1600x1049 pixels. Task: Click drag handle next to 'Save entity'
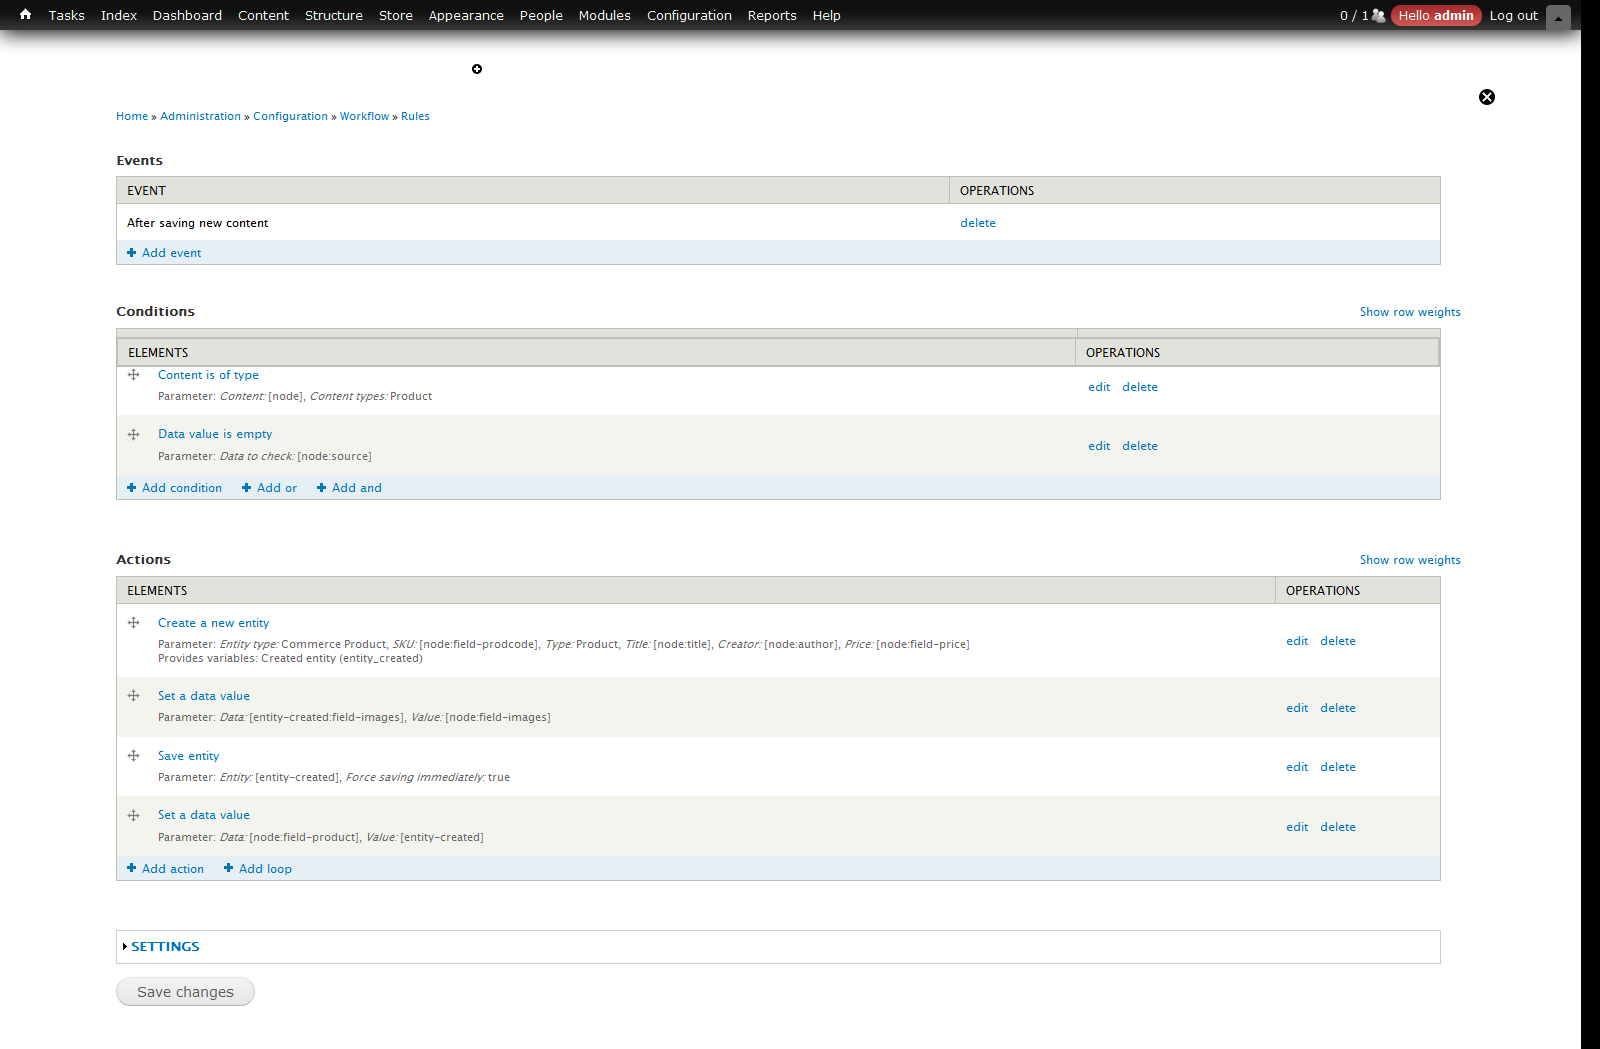pos(133,755)
